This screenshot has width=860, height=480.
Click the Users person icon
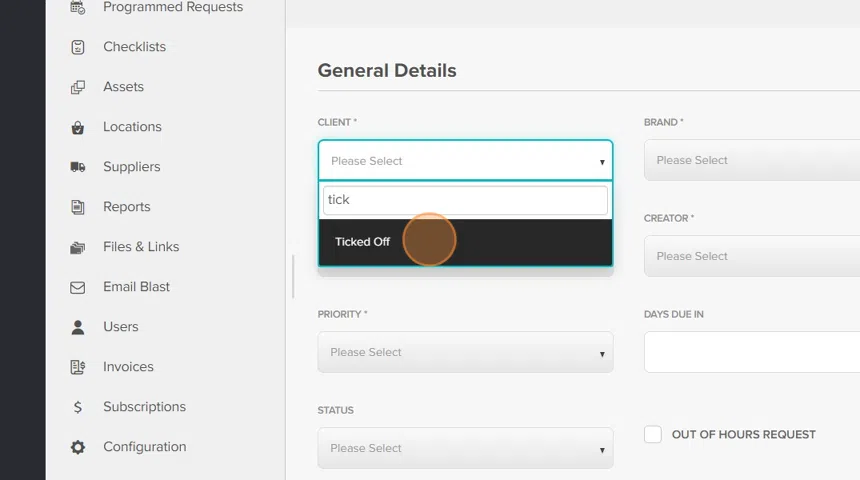coord(78,327)
